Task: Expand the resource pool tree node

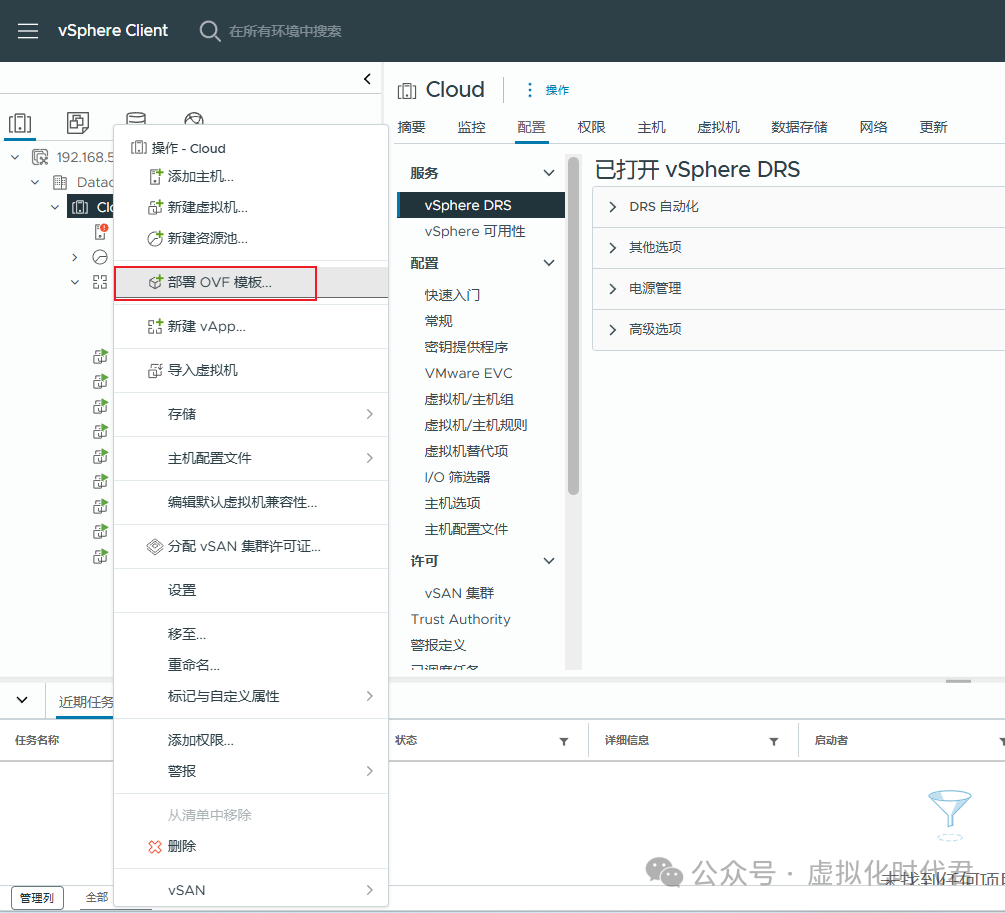Action: pos(75,257)
